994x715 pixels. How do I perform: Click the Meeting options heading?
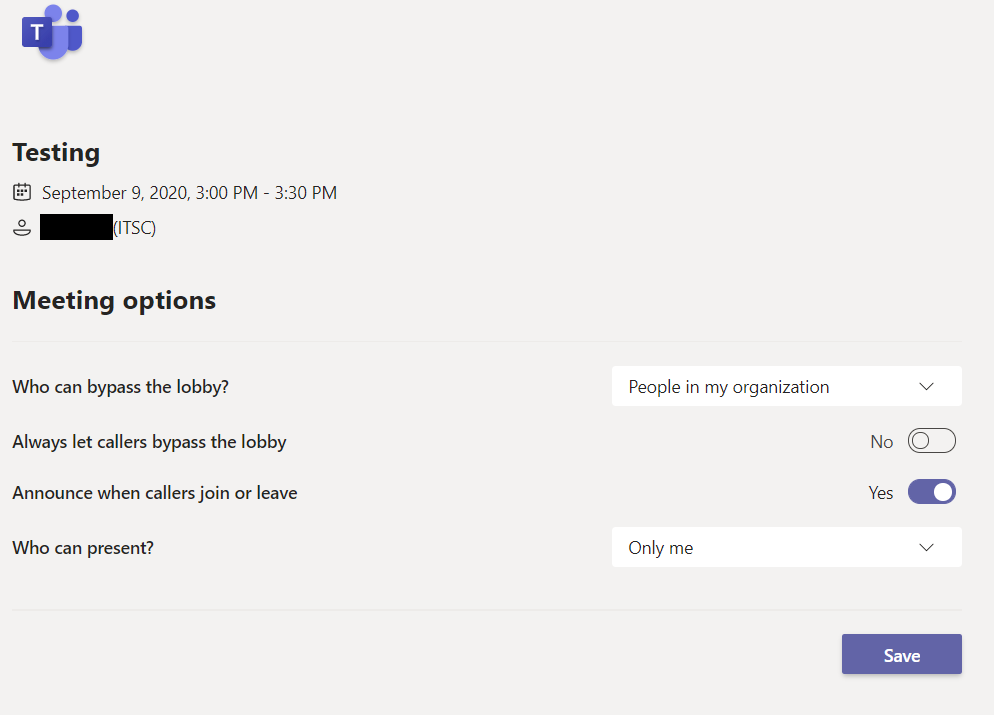pyautogui.click(x=114, y=300)
